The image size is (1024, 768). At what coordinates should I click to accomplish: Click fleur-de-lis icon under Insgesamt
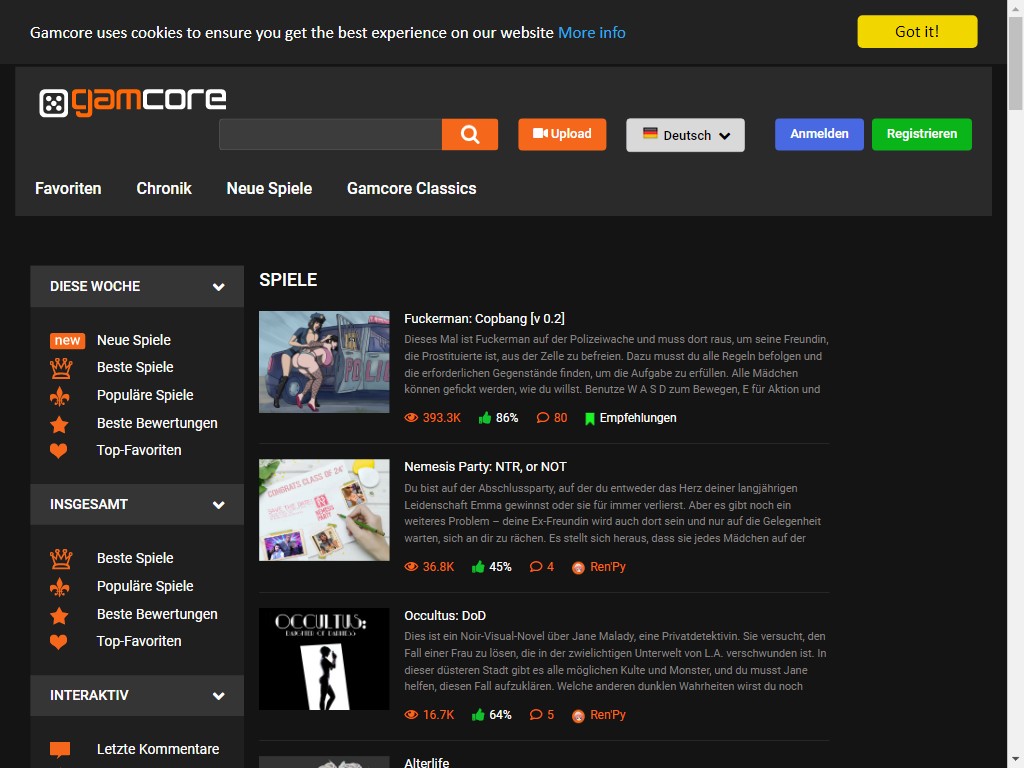[59, 587]
